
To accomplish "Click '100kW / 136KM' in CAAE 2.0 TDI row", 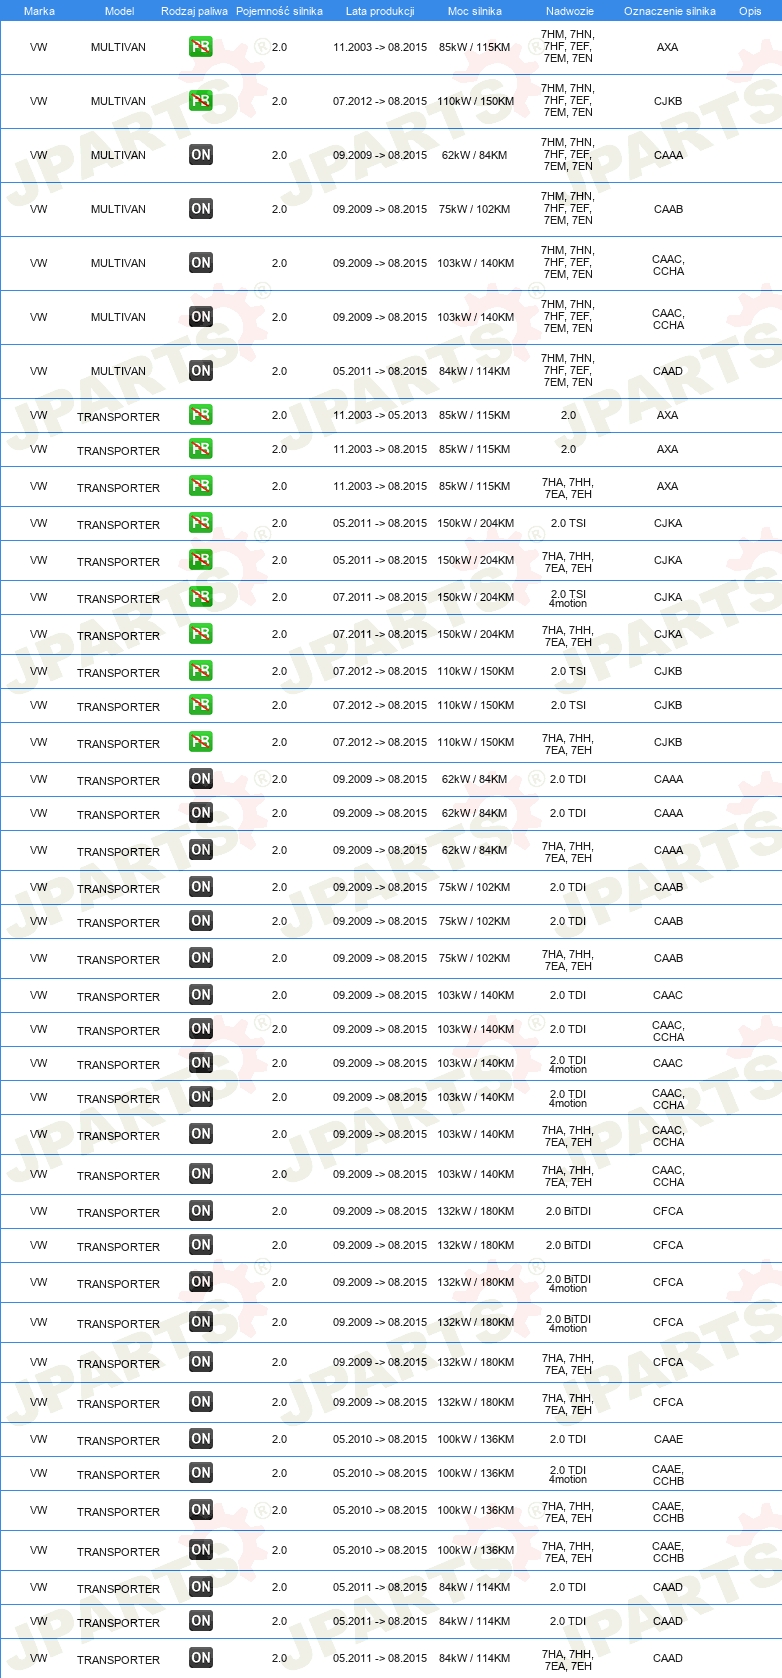I will [476, 1439].
